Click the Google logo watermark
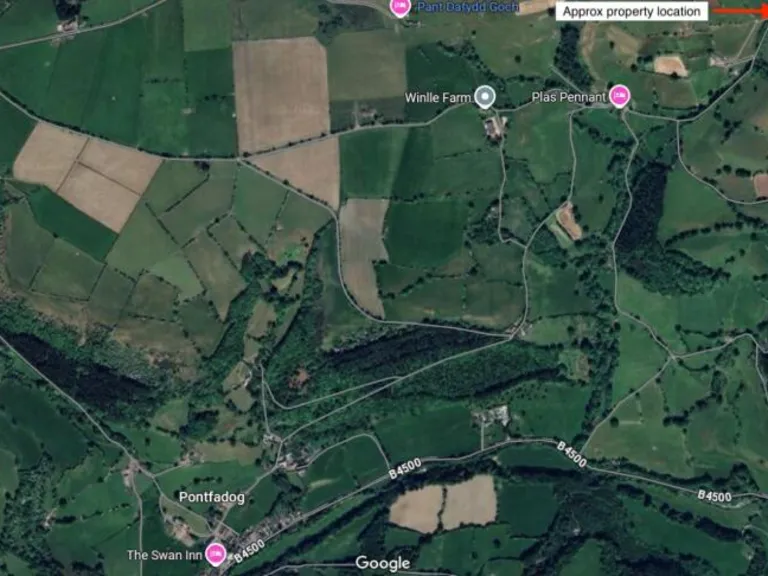The width and height of the screenshot is (768, 576). point(383,563)
